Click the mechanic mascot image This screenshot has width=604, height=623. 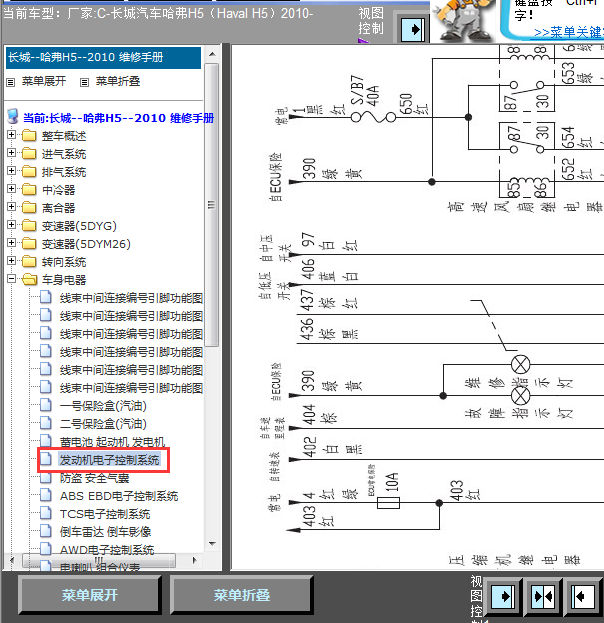463,20
